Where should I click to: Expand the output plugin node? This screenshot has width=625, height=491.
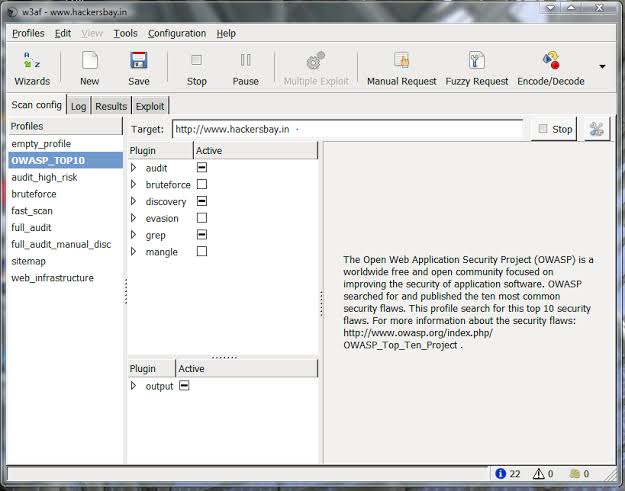(x=134, y=386)
